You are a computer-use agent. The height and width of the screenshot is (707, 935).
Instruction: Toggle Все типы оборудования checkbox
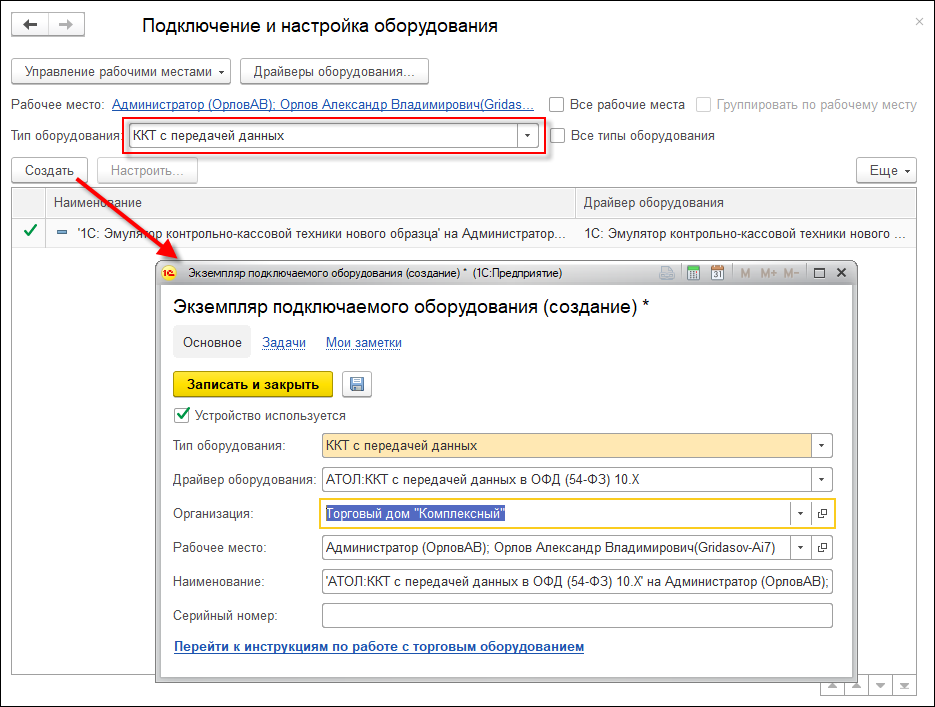click(557, 136)
